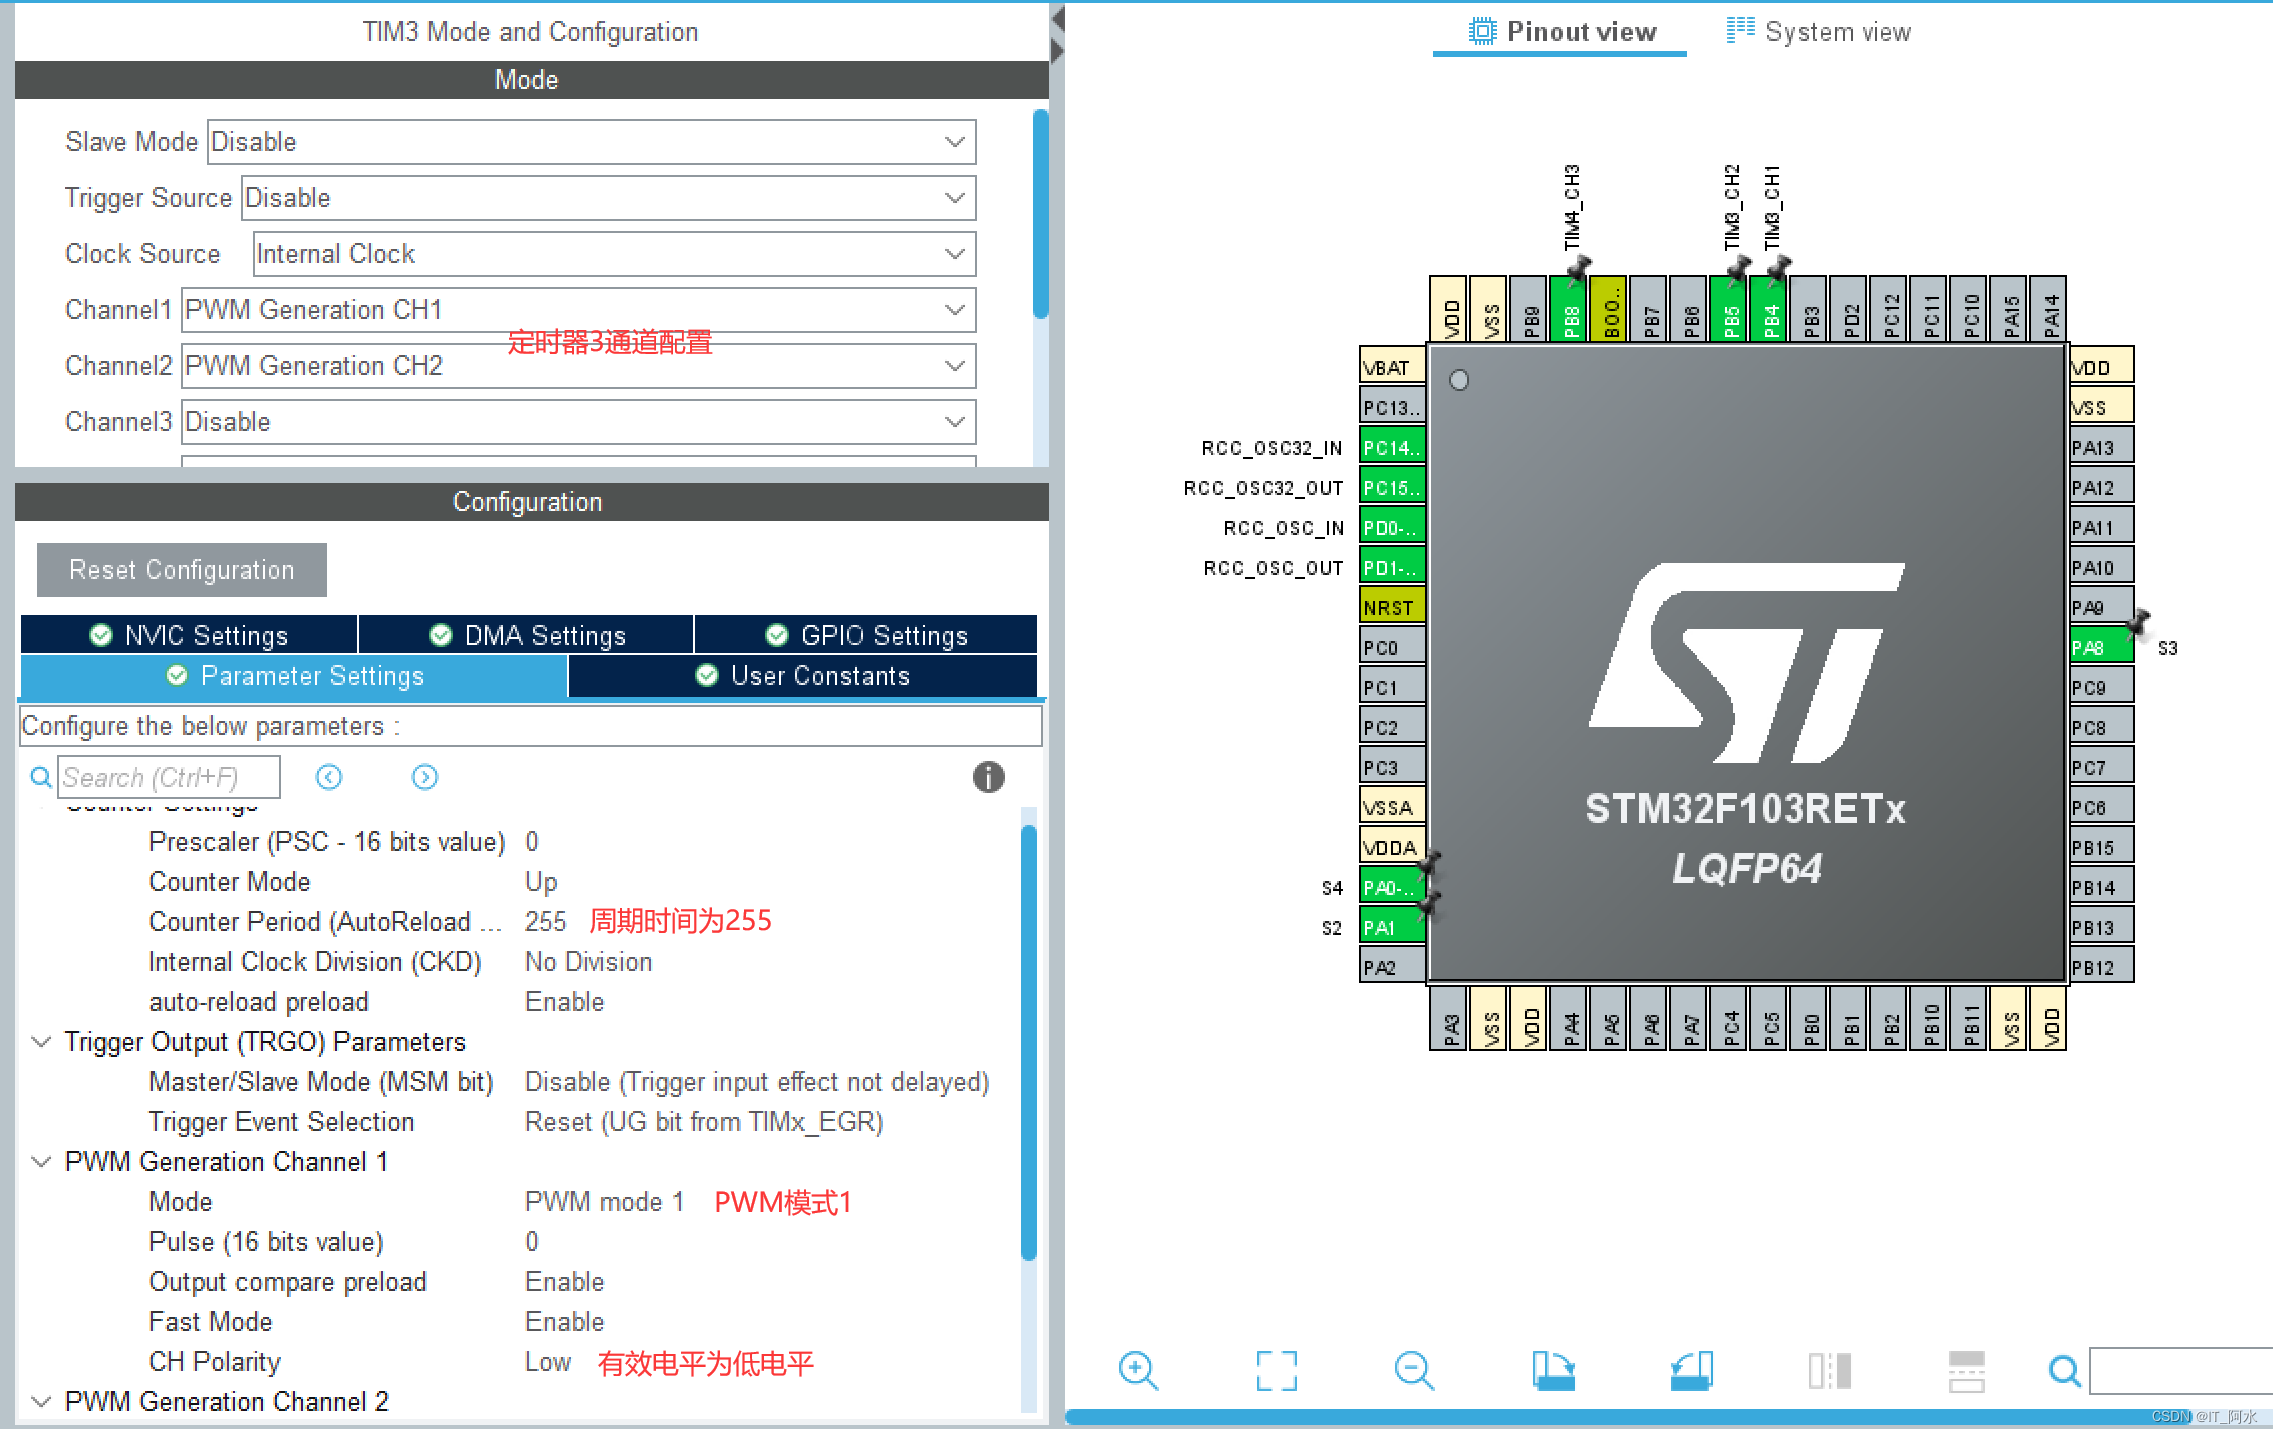Open the Slave Mode dropdown
This screenshot has height=1433, width=2273.
[x=591, y=142]
